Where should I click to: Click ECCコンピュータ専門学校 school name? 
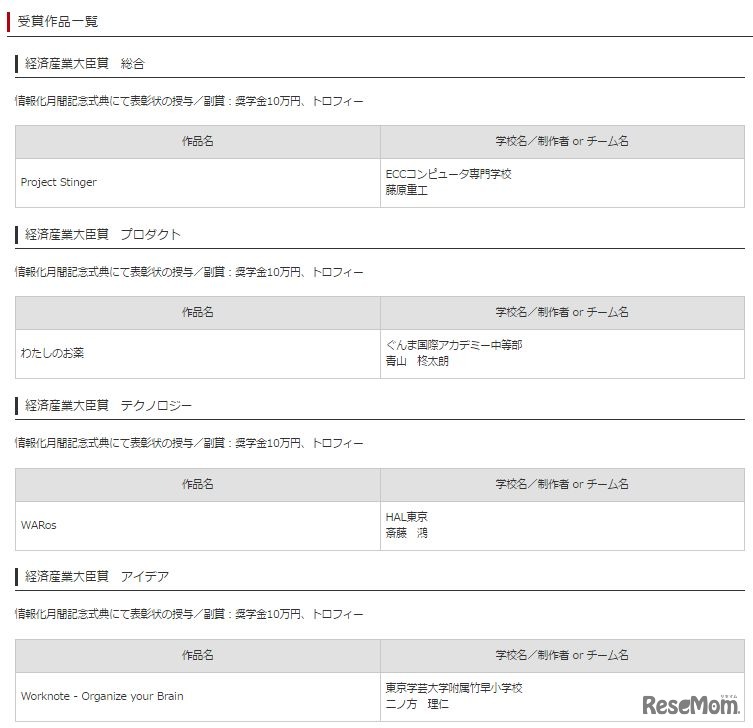[449, 174]
